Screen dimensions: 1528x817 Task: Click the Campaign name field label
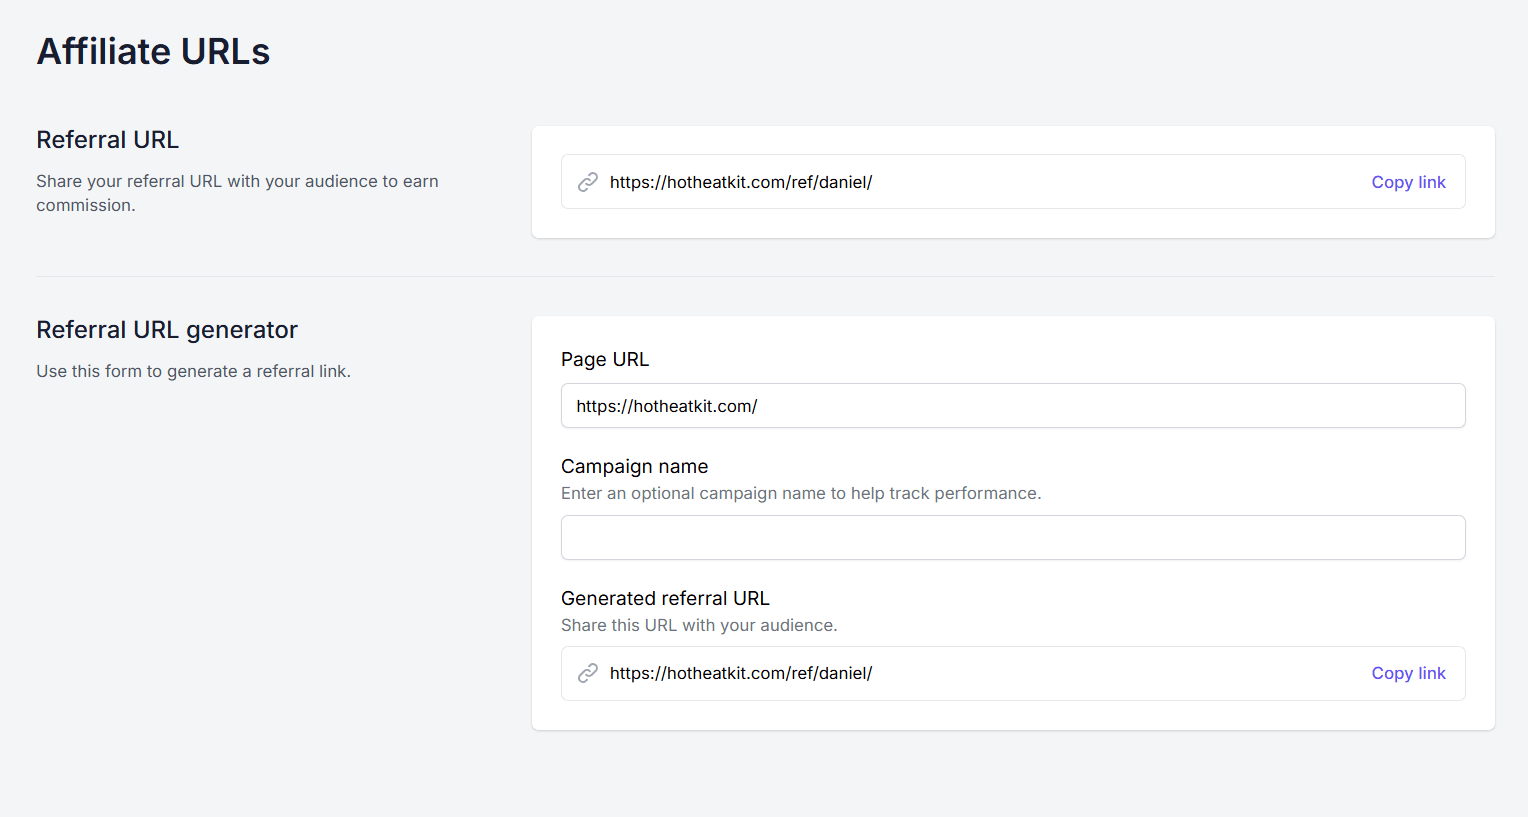(x=634, y=466)
